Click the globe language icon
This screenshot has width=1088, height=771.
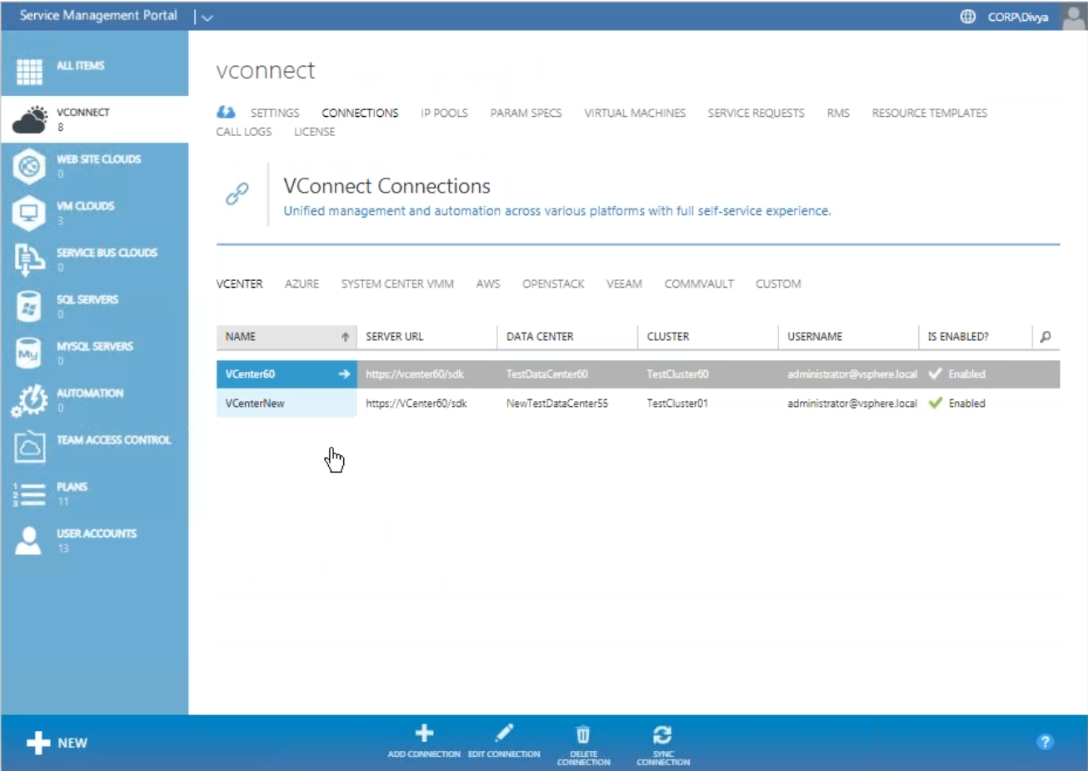(x=967, y=17)
